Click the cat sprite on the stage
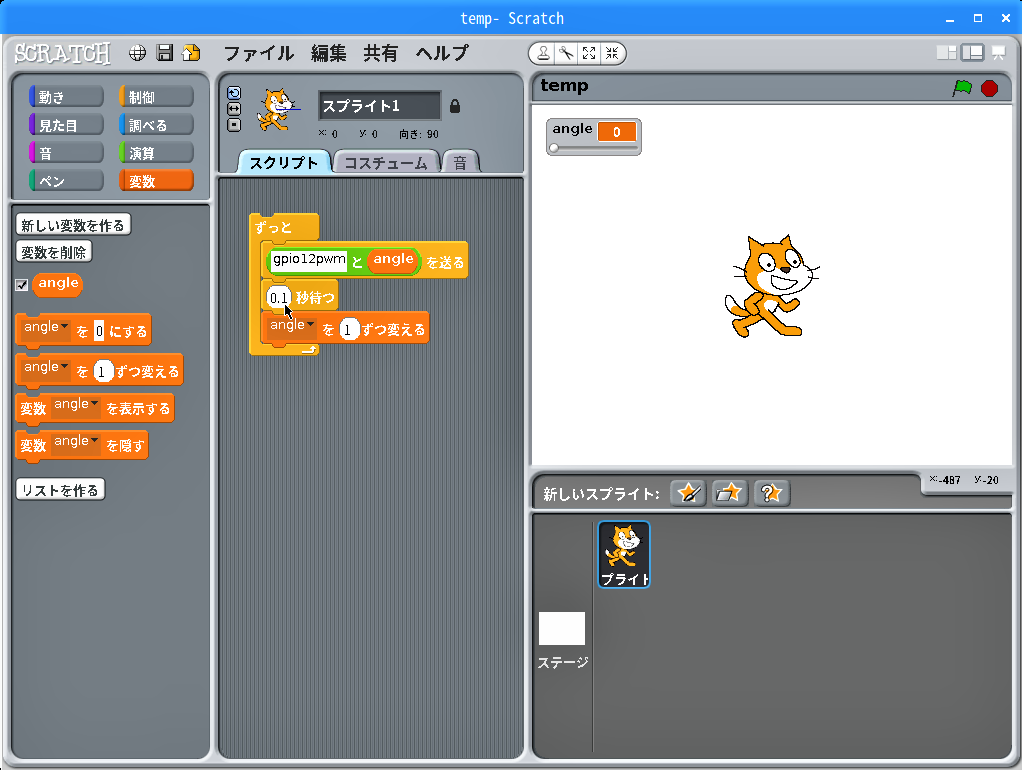The image size is (1022, 770). coord(771,286)
